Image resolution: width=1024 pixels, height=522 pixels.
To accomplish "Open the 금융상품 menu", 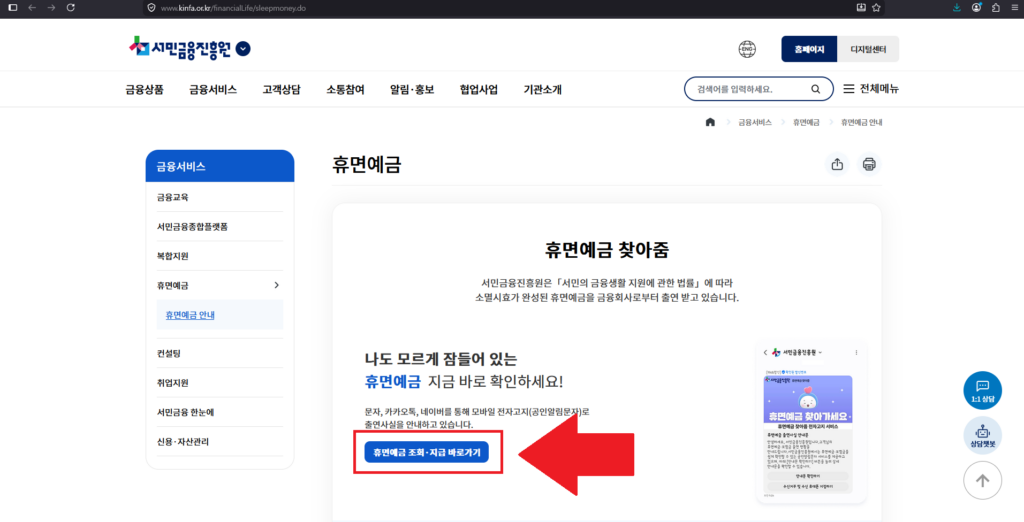I will (x=144, y=90).
